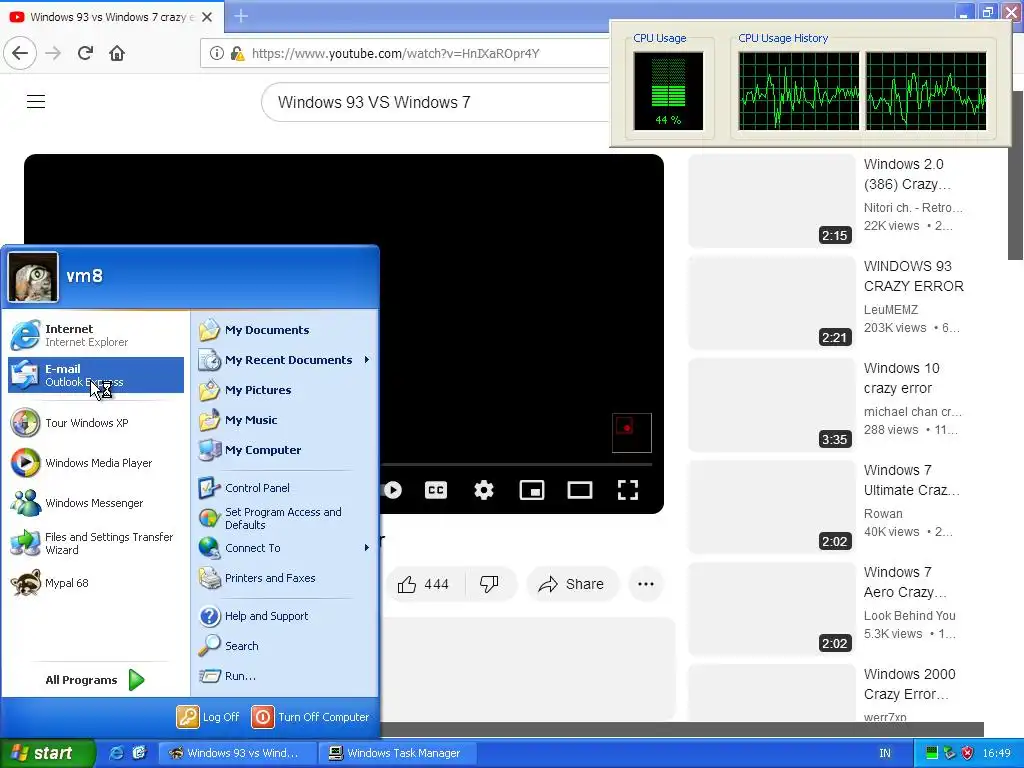
Task: Click the red security shield tray icon
Action: click(968, 753)
